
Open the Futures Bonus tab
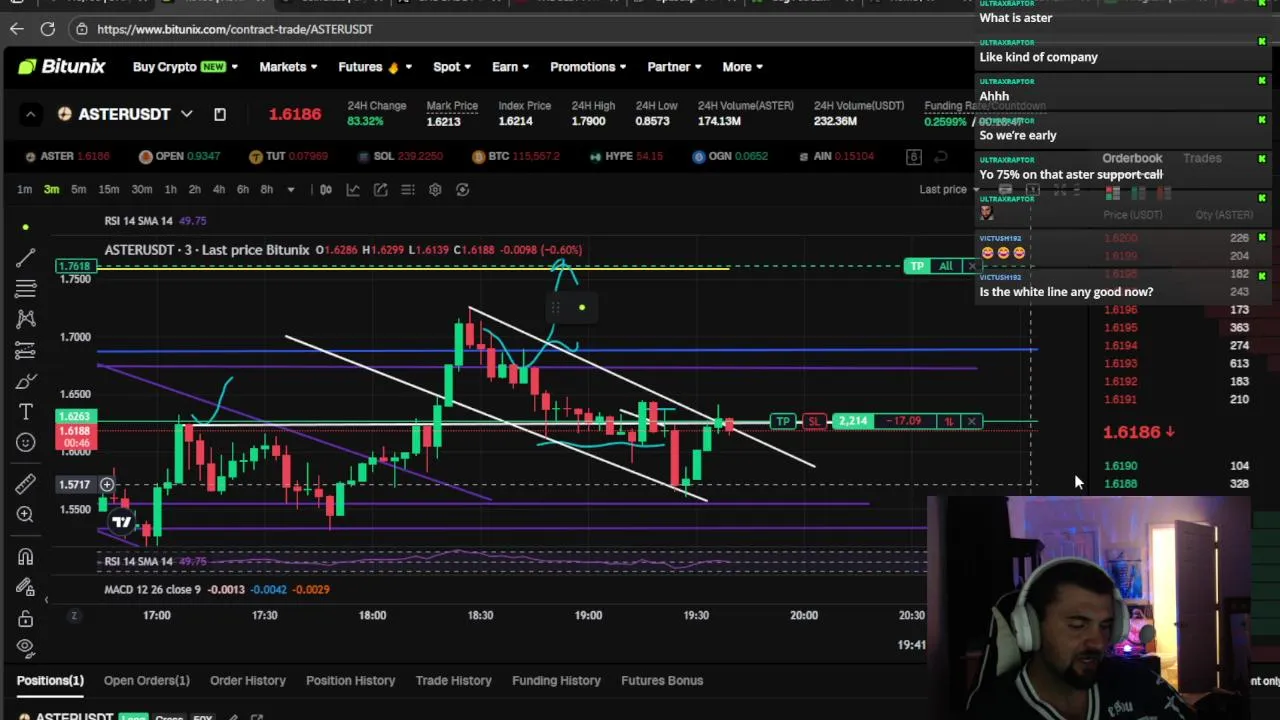tap(662, 680)
